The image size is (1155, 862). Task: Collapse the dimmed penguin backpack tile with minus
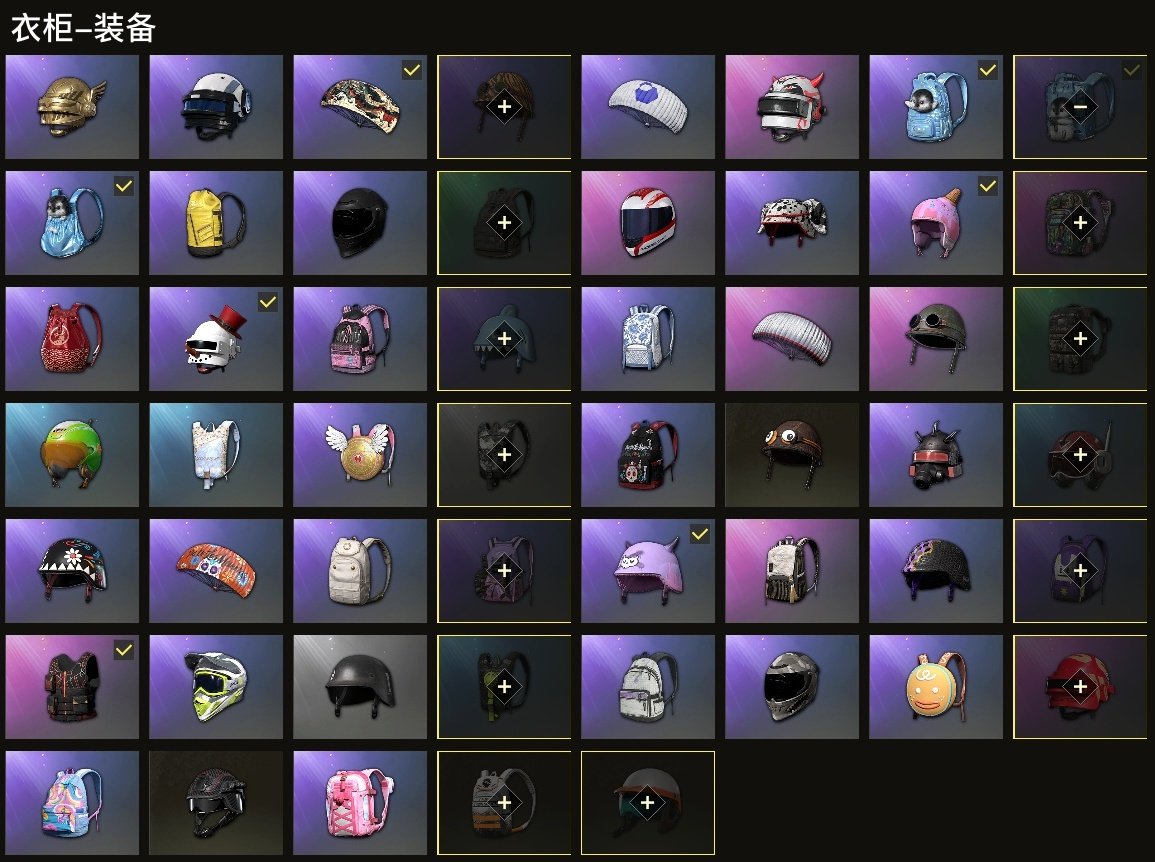pos(1081,107)
